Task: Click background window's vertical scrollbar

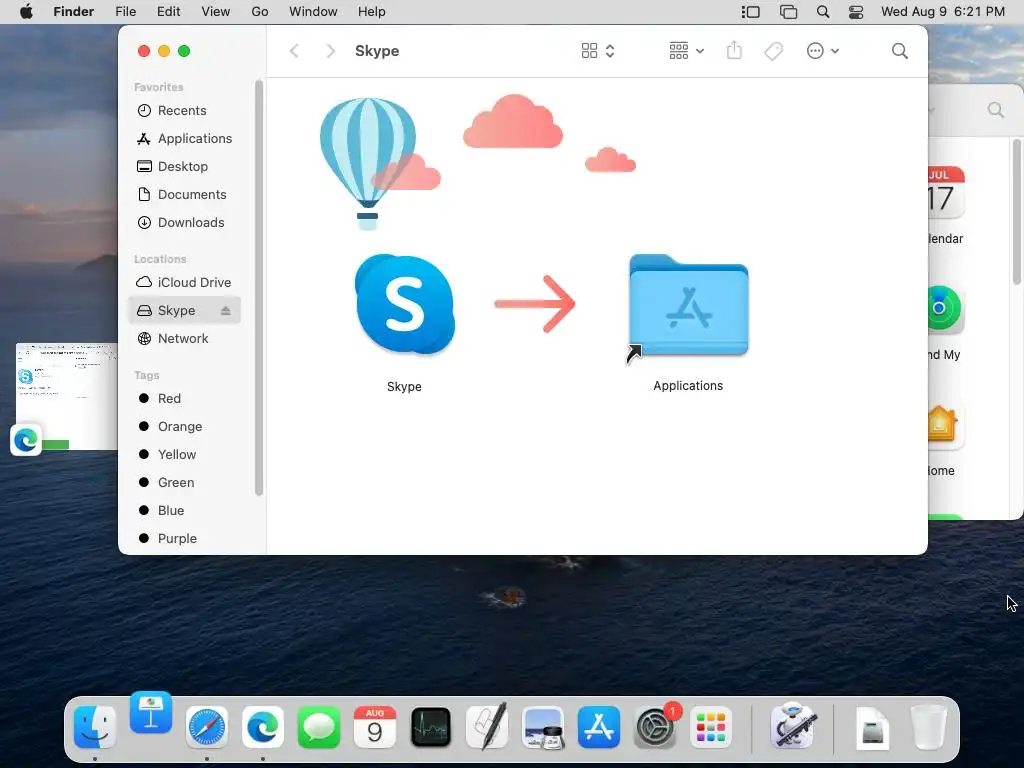Action: [1016, 212]
